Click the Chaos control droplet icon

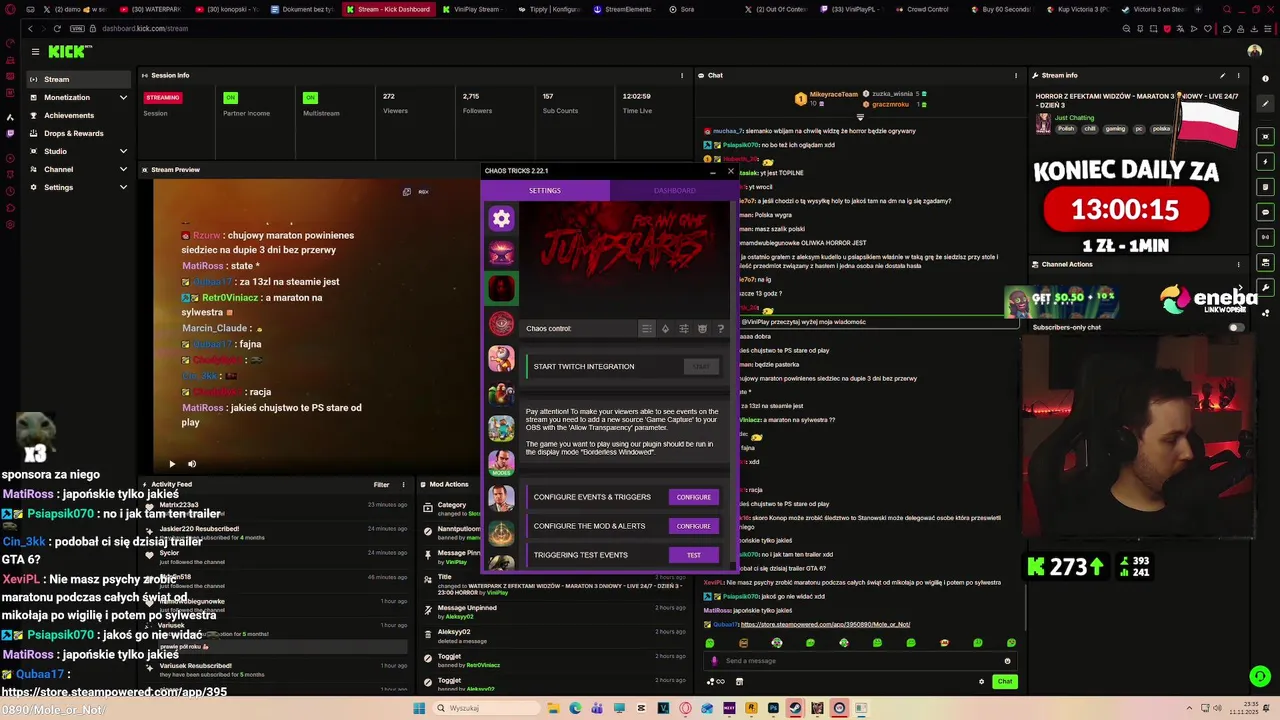pos(665,329)
